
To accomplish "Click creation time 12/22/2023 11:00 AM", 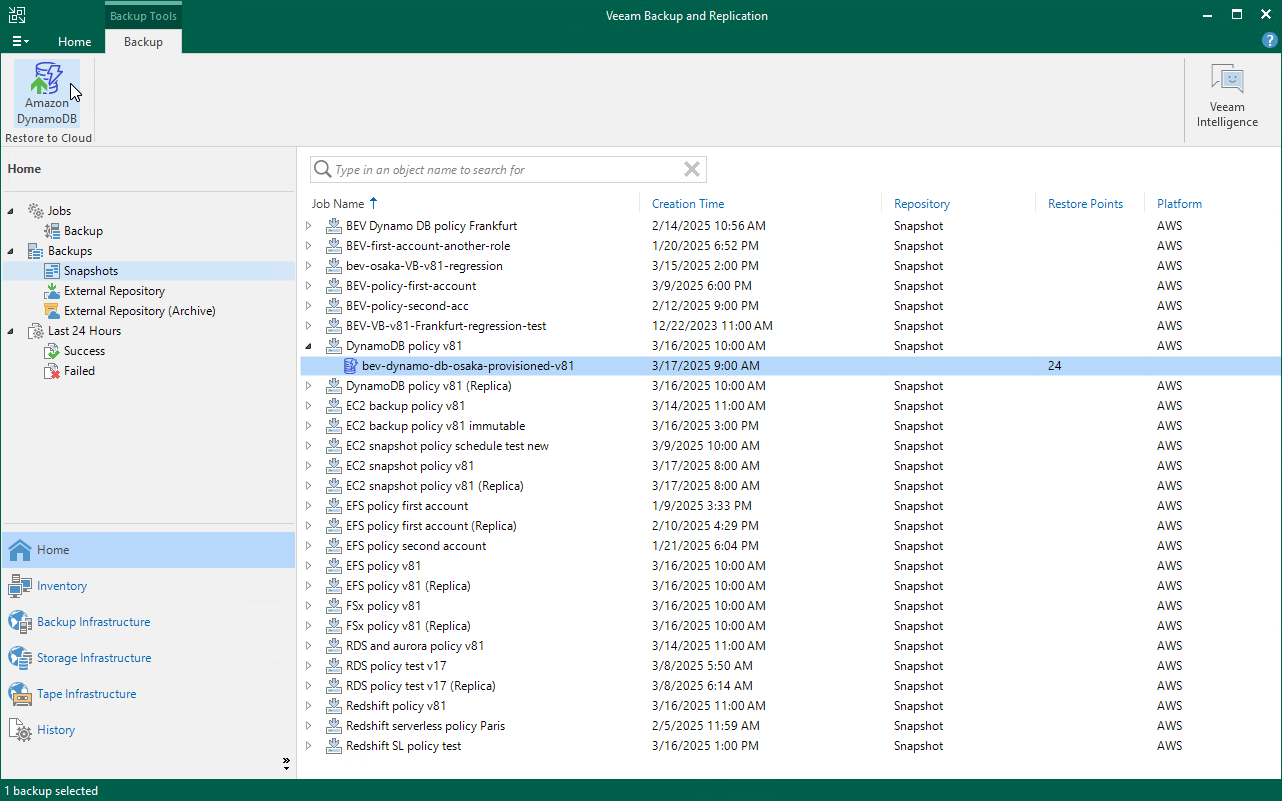I will point(712,326).
